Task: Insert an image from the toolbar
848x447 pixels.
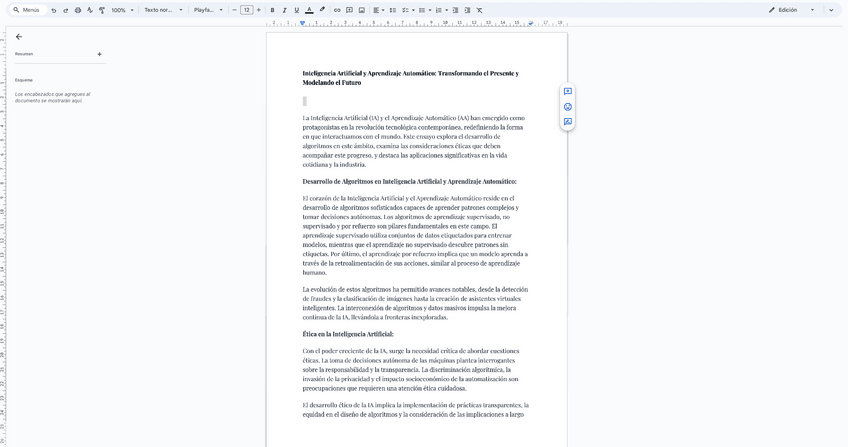Action: pyautogui.click(x=362, y=10)
